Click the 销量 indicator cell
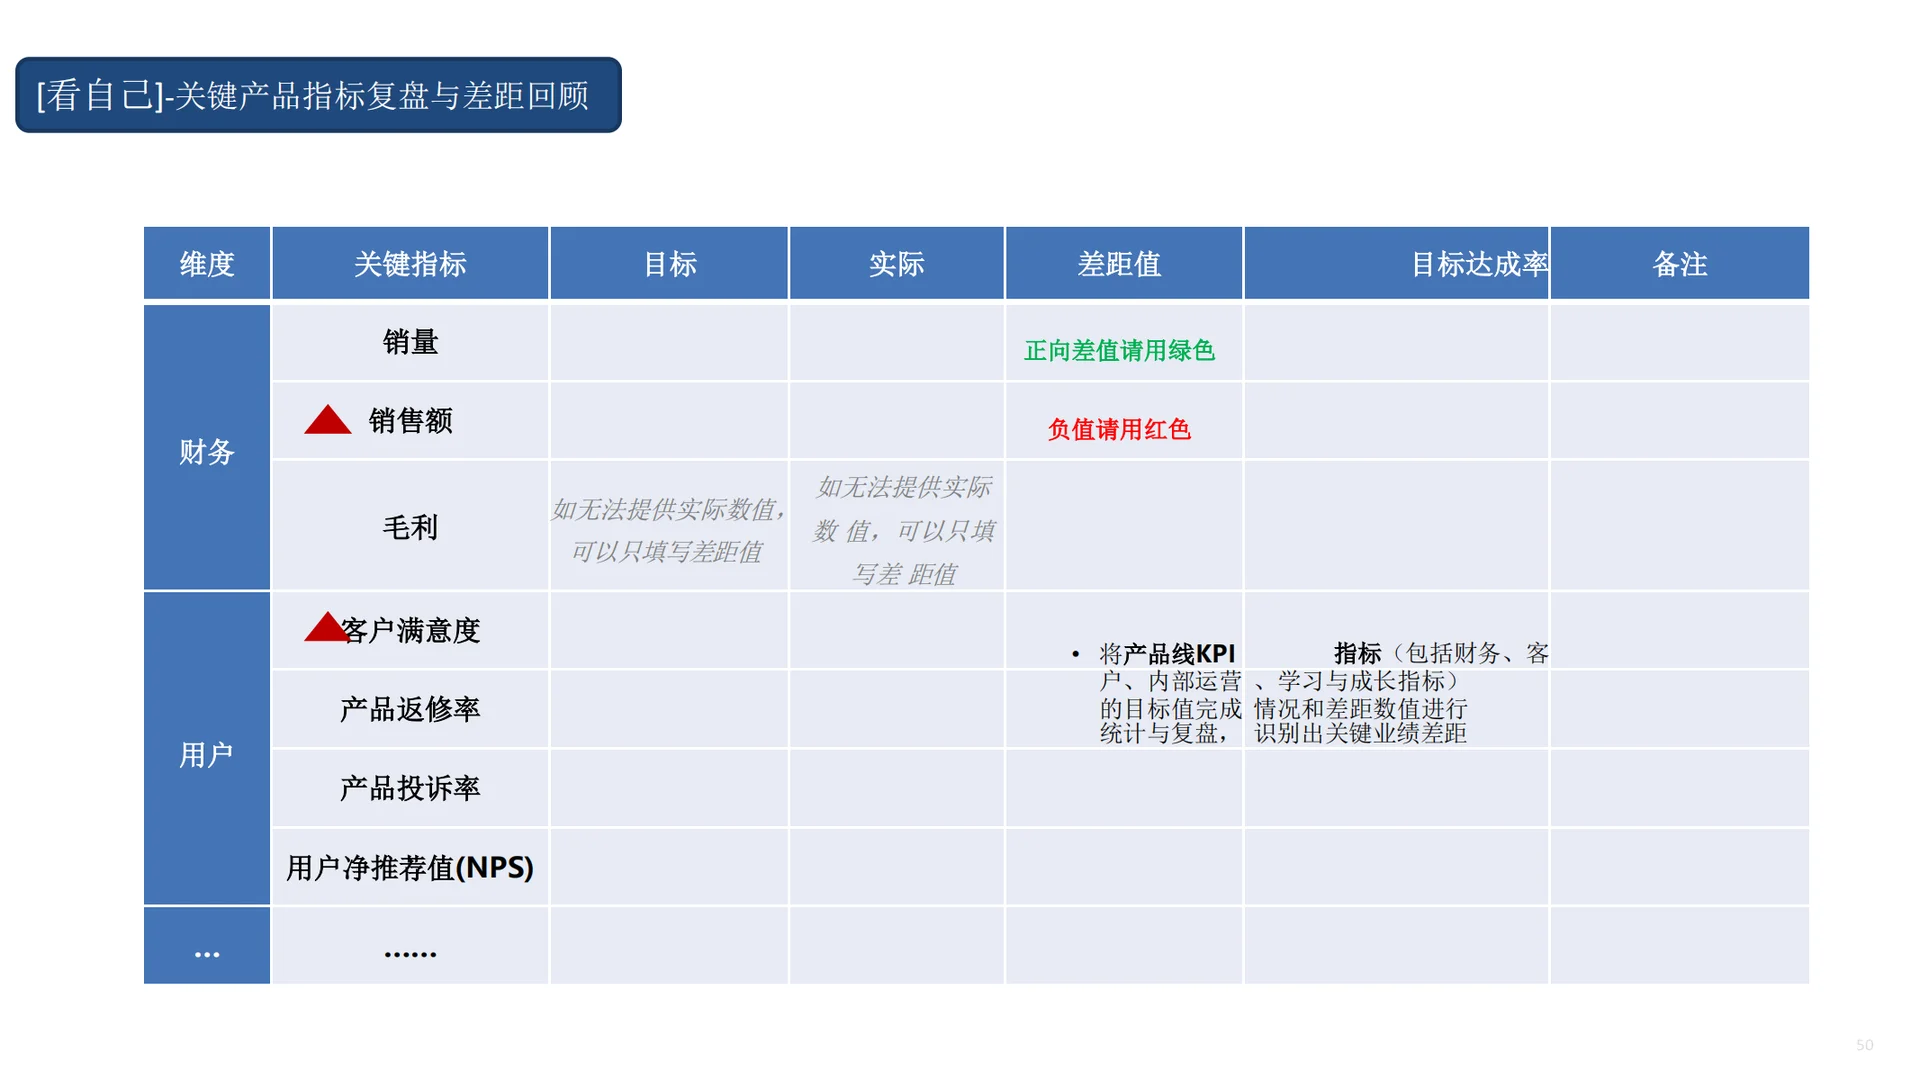Image resolution: width=1920 pixels, height=1080 pixels. tap(410, 342)
